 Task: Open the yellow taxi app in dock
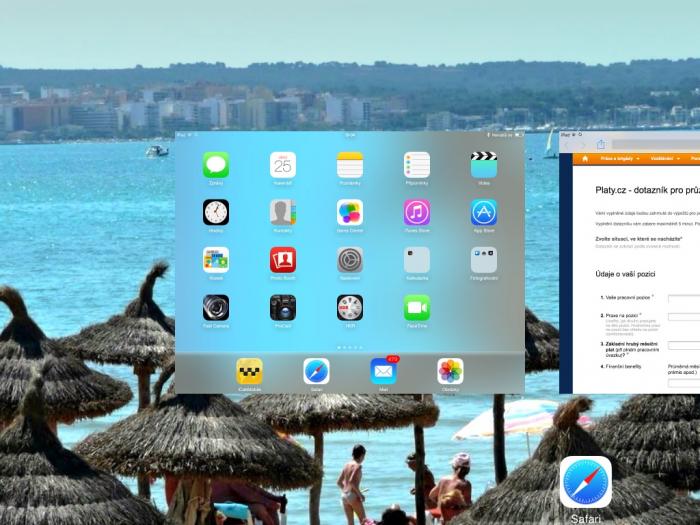click(249, 371)
